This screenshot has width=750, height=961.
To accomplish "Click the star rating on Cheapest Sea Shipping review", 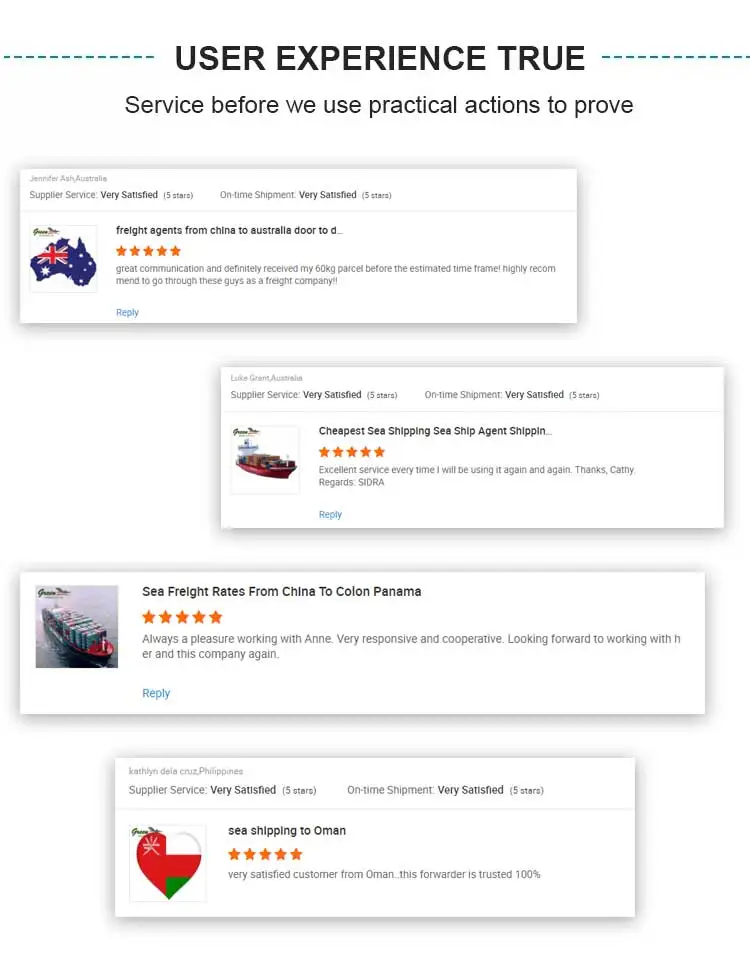I will [x=351, y=452].
